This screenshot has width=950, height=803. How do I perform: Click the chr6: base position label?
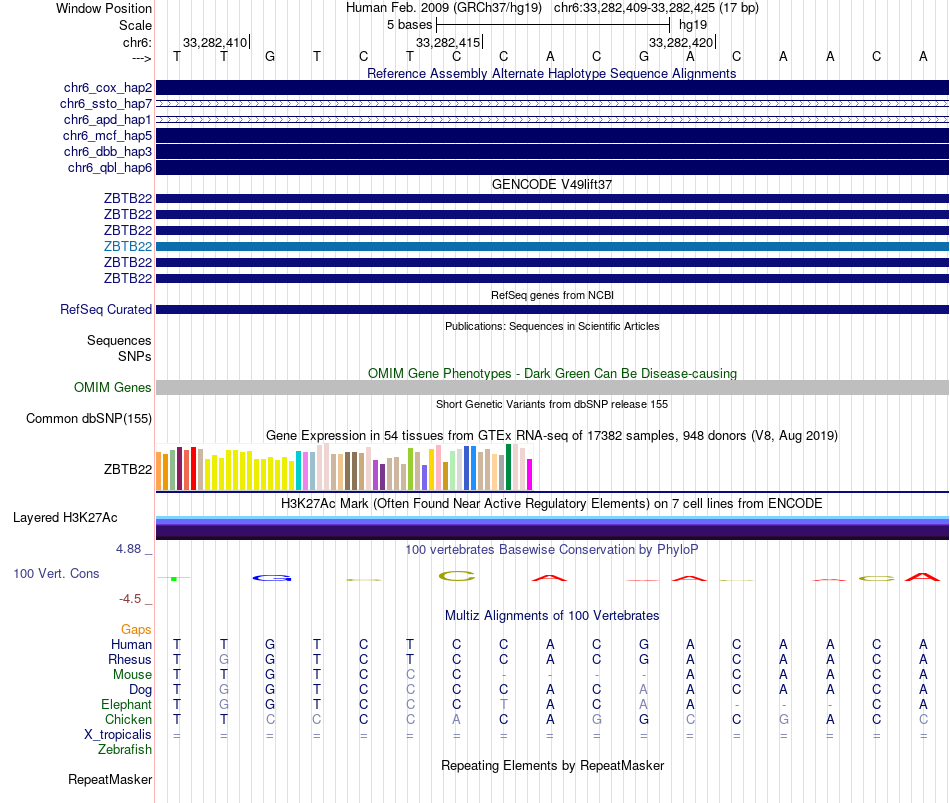(138, 42)
